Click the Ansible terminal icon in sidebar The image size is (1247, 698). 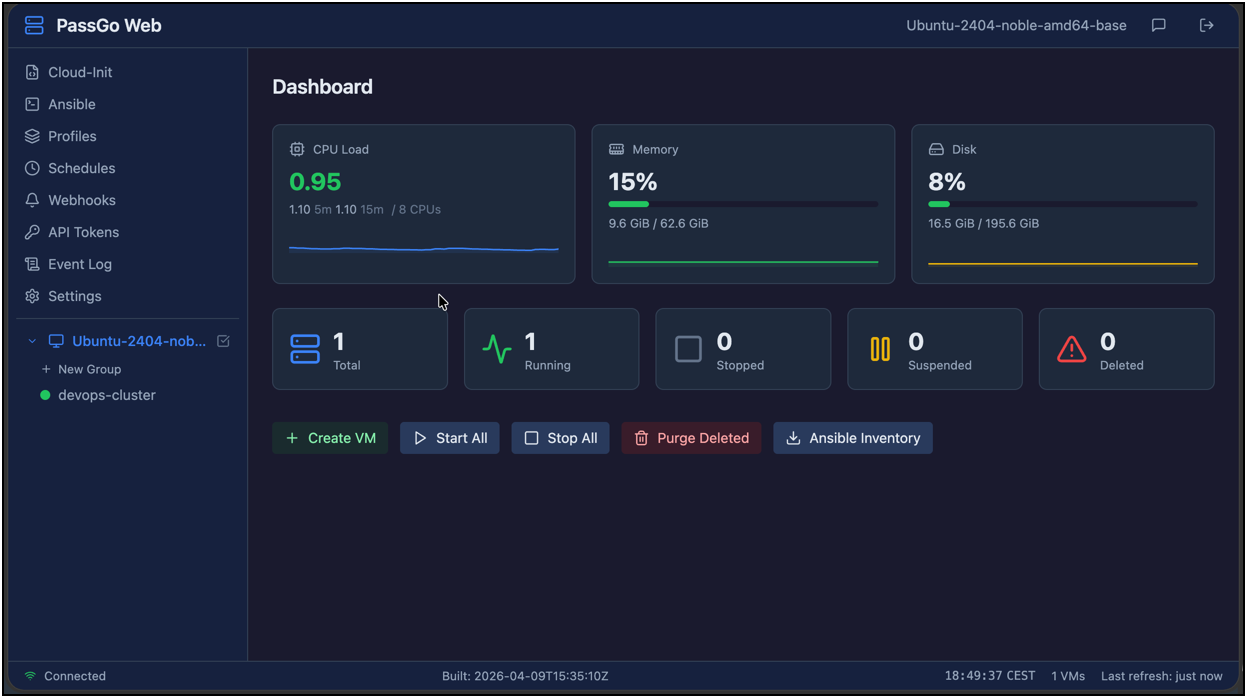32,104
